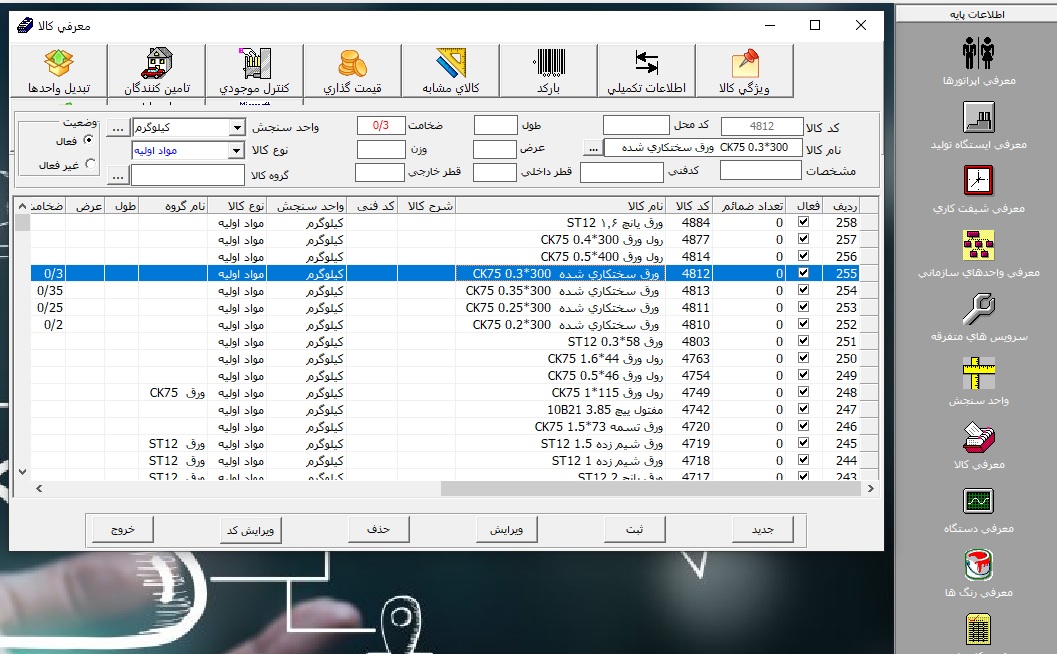Toggle فعال checkbox for row 258
The image size is (1057, 654).
pos(803,222)
